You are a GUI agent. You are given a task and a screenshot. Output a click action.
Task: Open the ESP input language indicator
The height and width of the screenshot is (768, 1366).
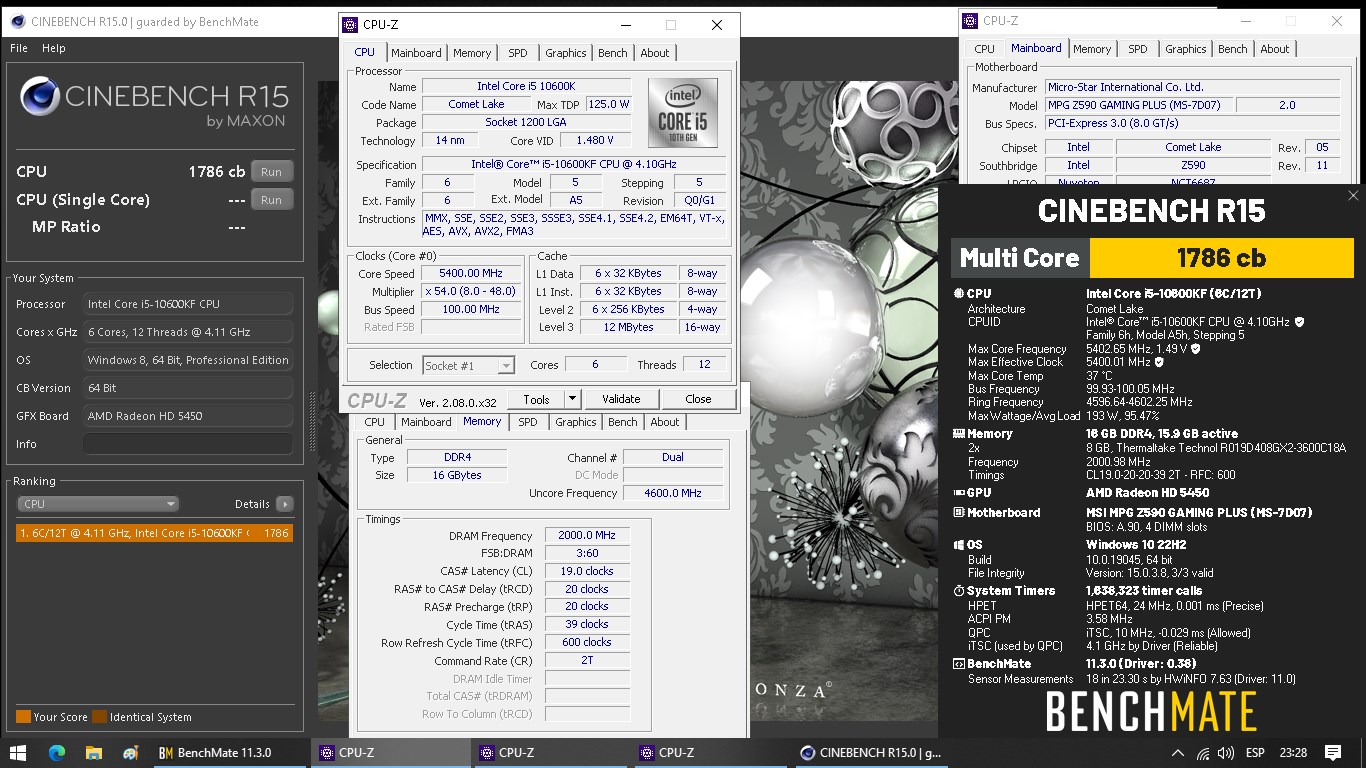coord(1255,752)
